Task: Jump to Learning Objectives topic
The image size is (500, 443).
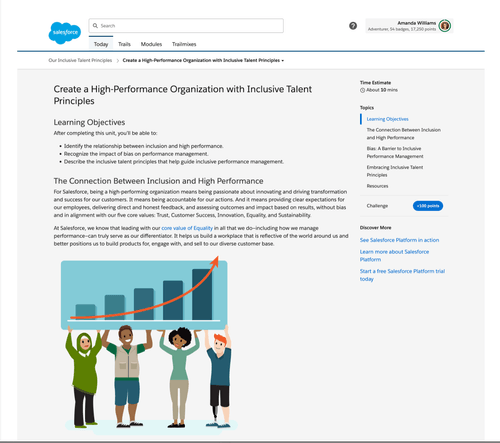Action: point(387,119)
